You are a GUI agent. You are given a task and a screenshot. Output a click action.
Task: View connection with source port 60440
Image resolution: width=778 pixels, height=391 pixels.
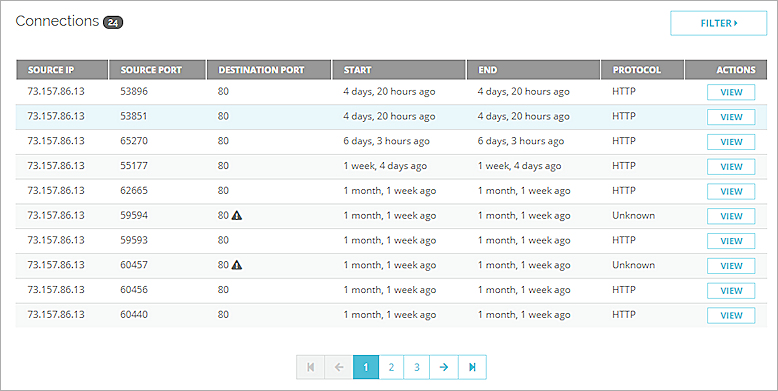(x=731, y=316)
